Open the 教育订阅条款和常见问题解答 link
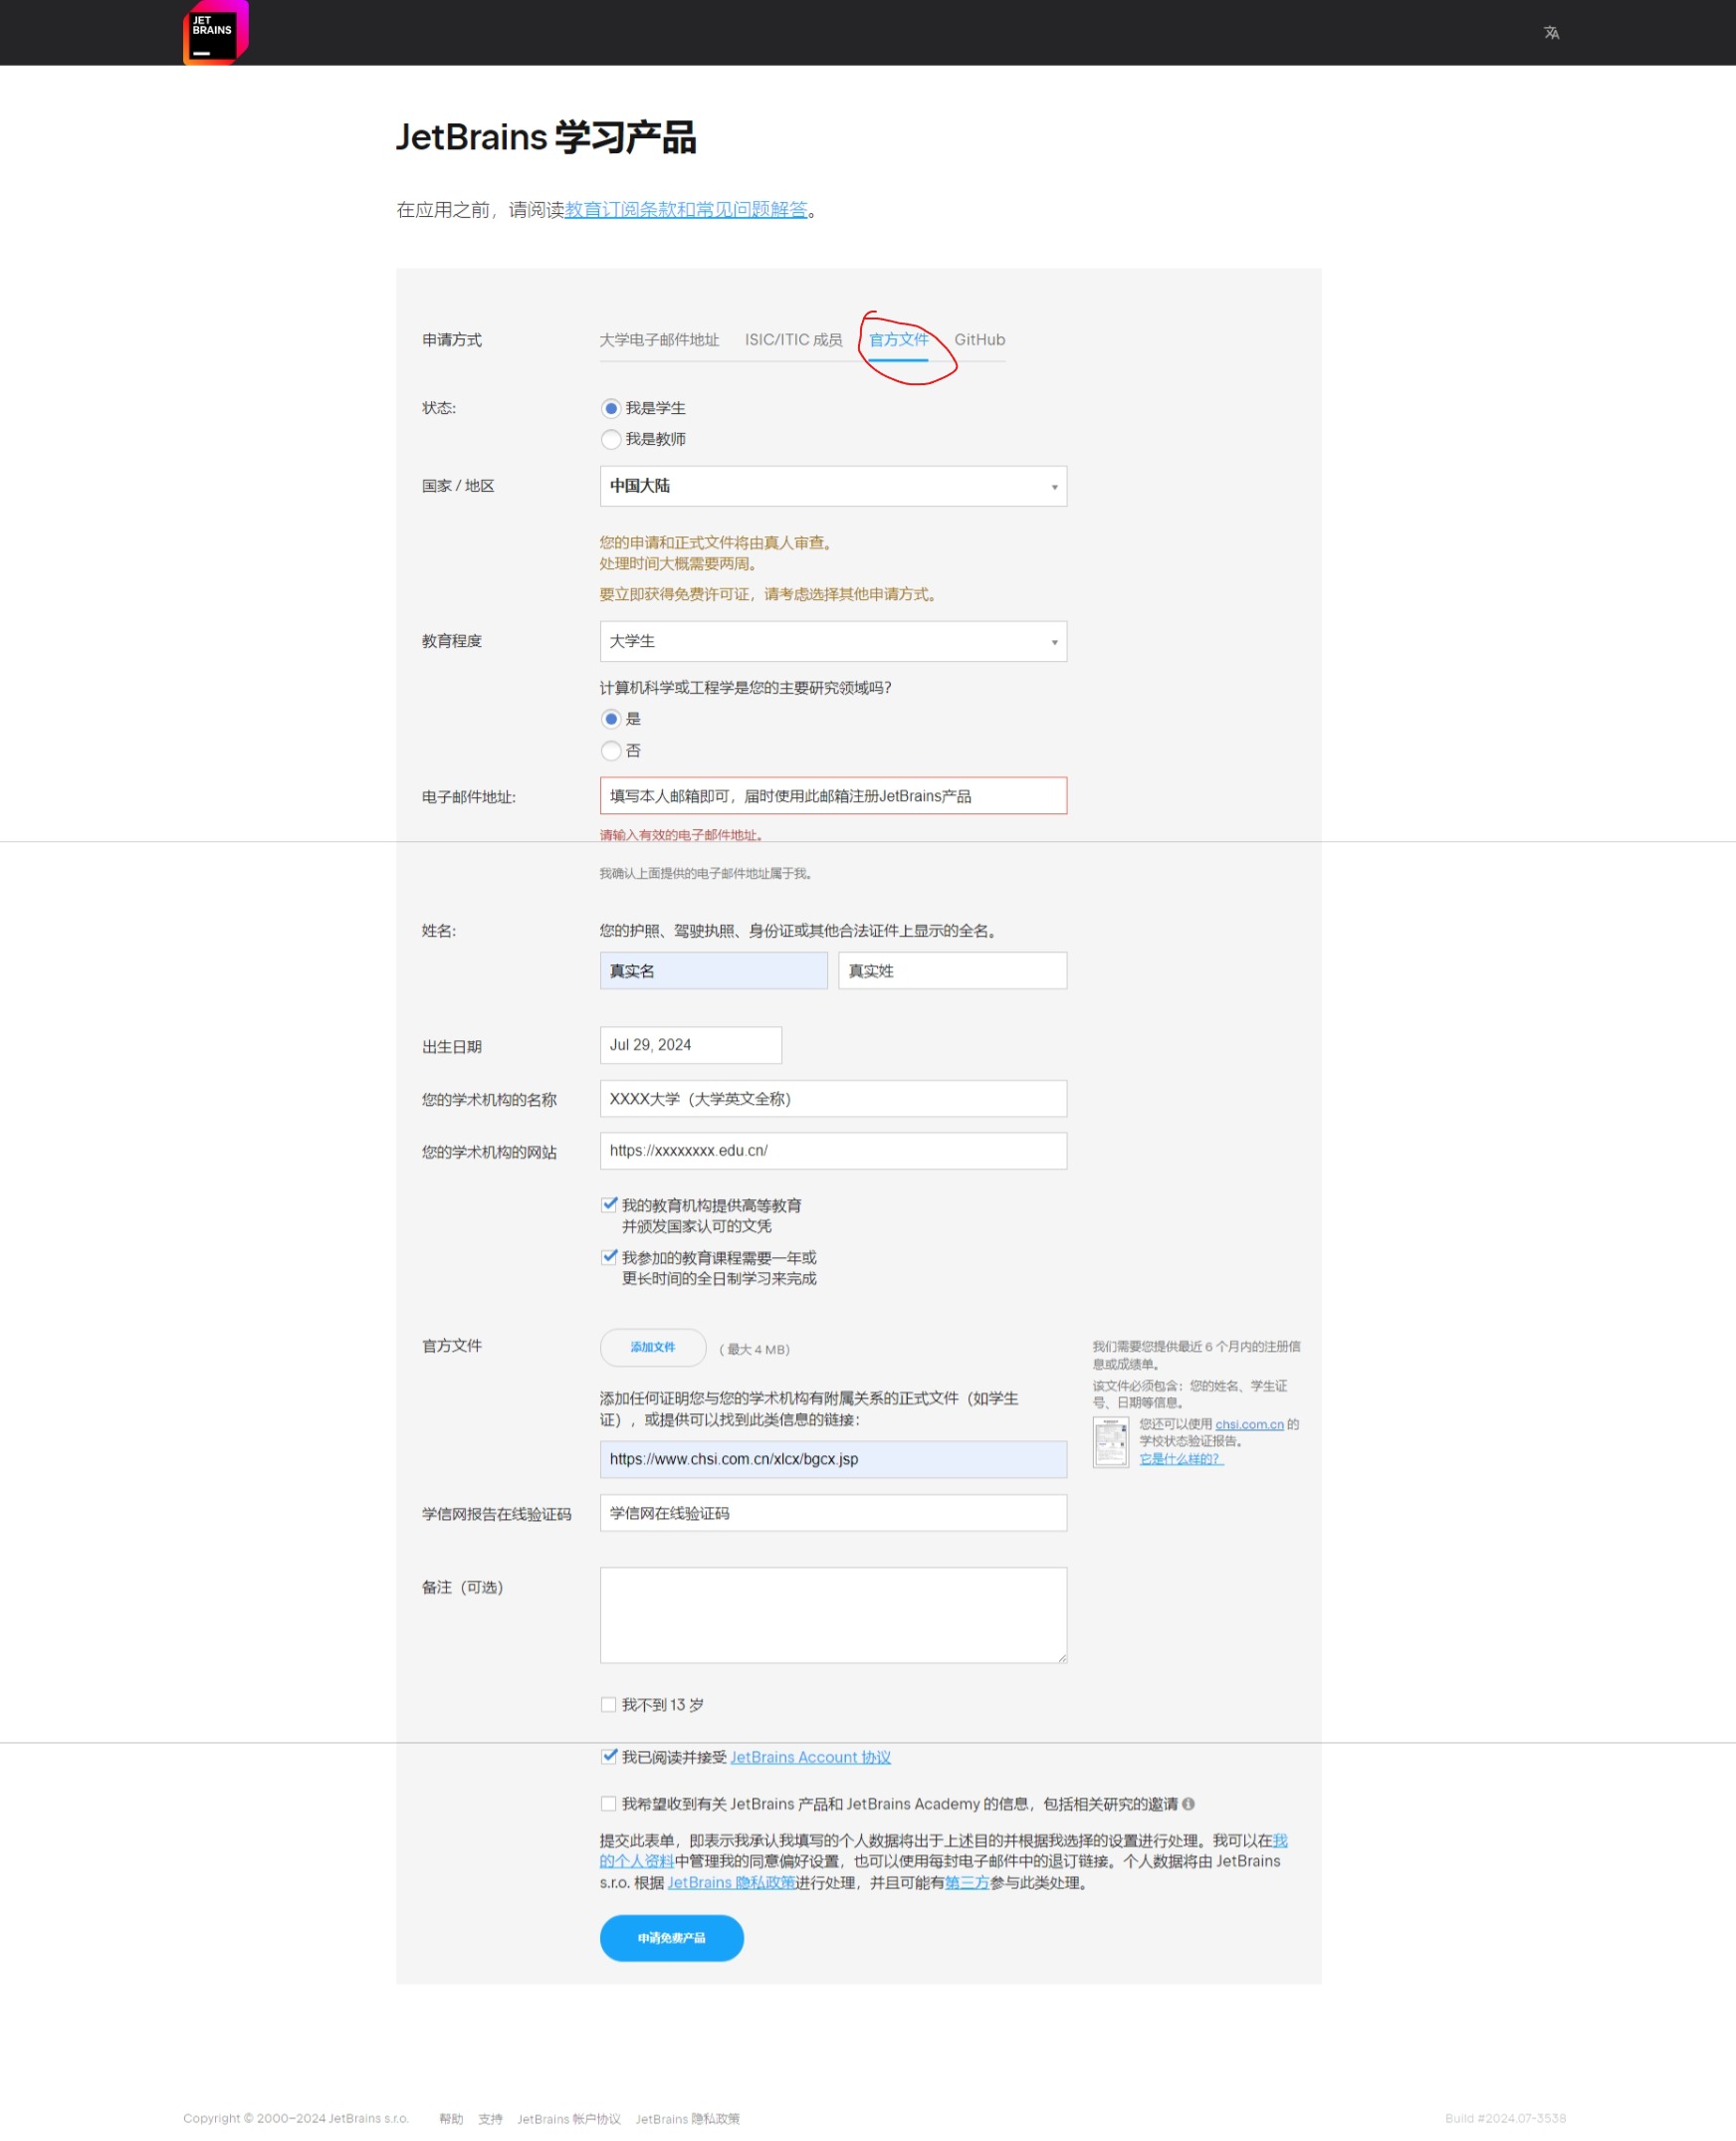The width and height of the screenshot is (1736, 2141). [686, 210]
